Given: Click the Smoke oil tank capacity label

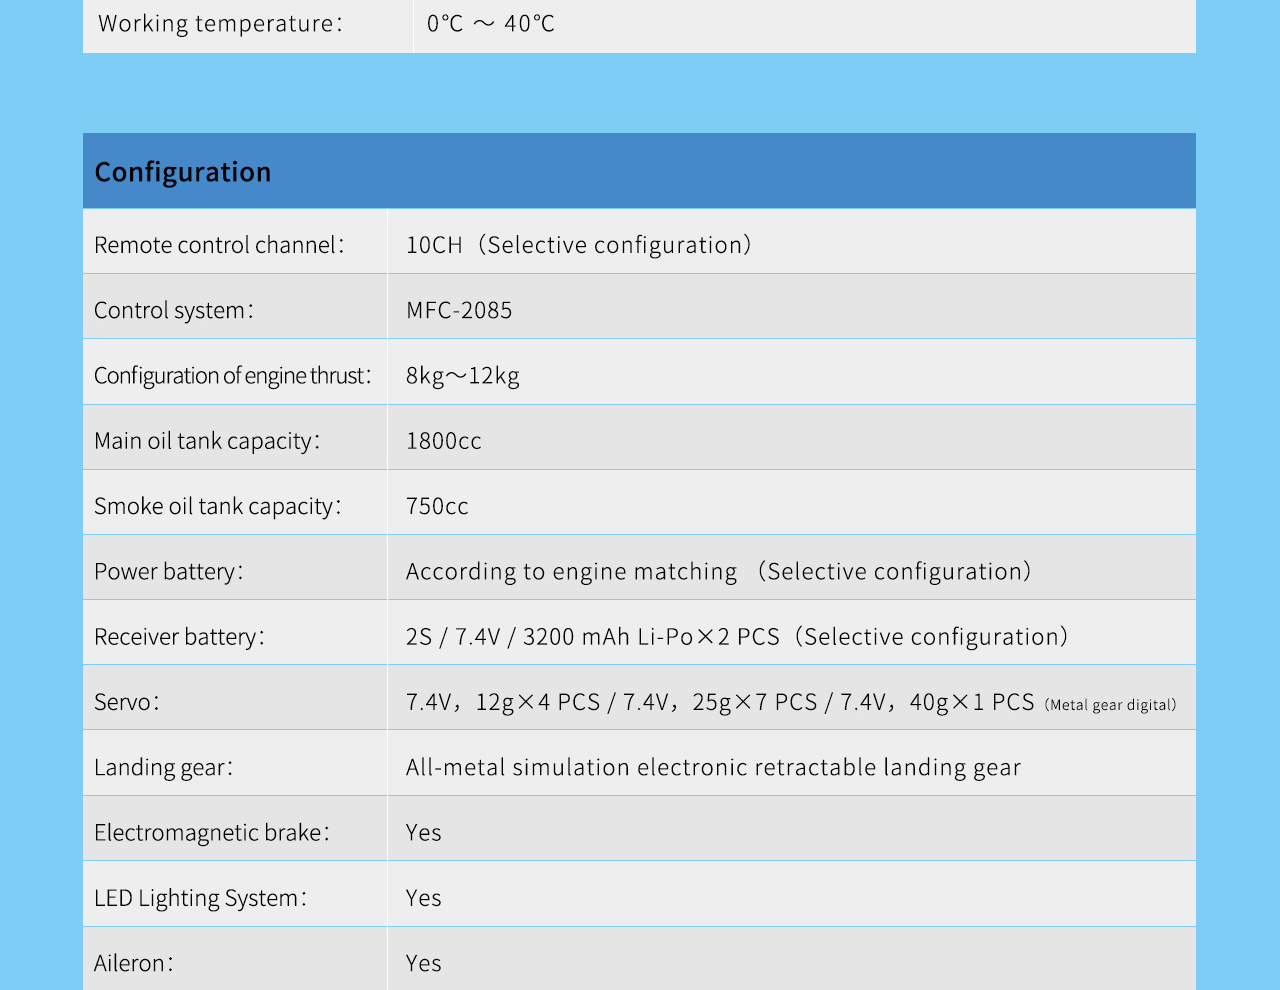Looking at the screenshot, I should coord(217,506).
